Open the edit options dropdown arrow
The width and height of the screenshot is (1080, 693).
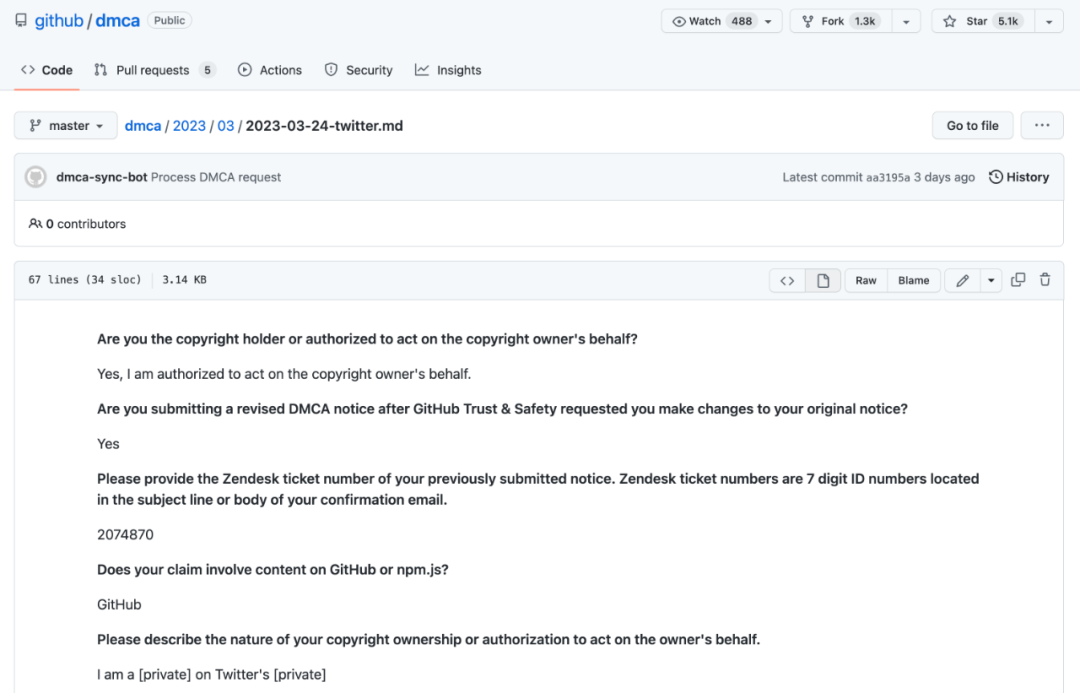[x=991, y=281]
